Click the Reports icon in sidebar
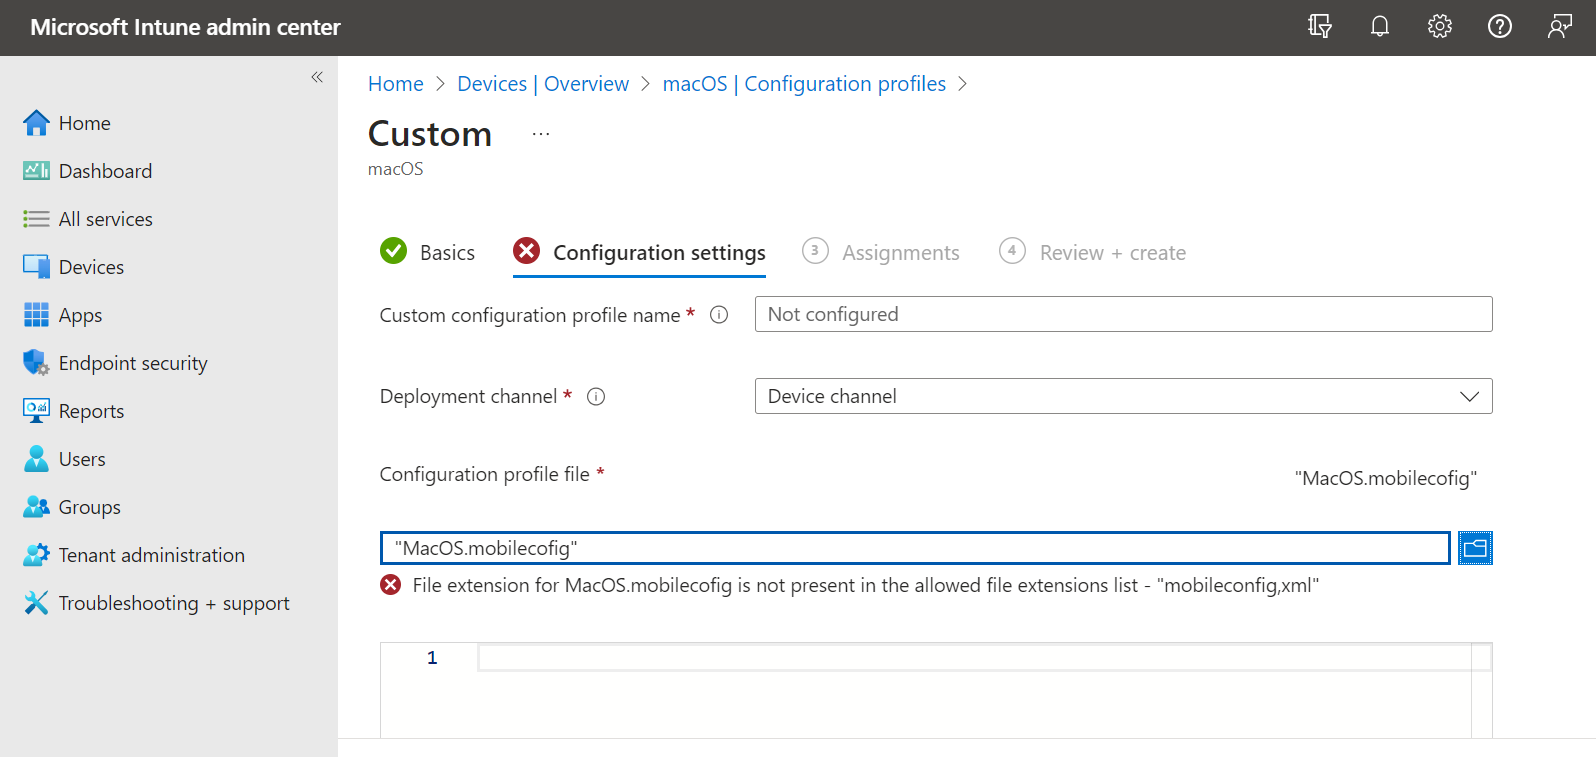1596x757 pixels. [36, 411]
